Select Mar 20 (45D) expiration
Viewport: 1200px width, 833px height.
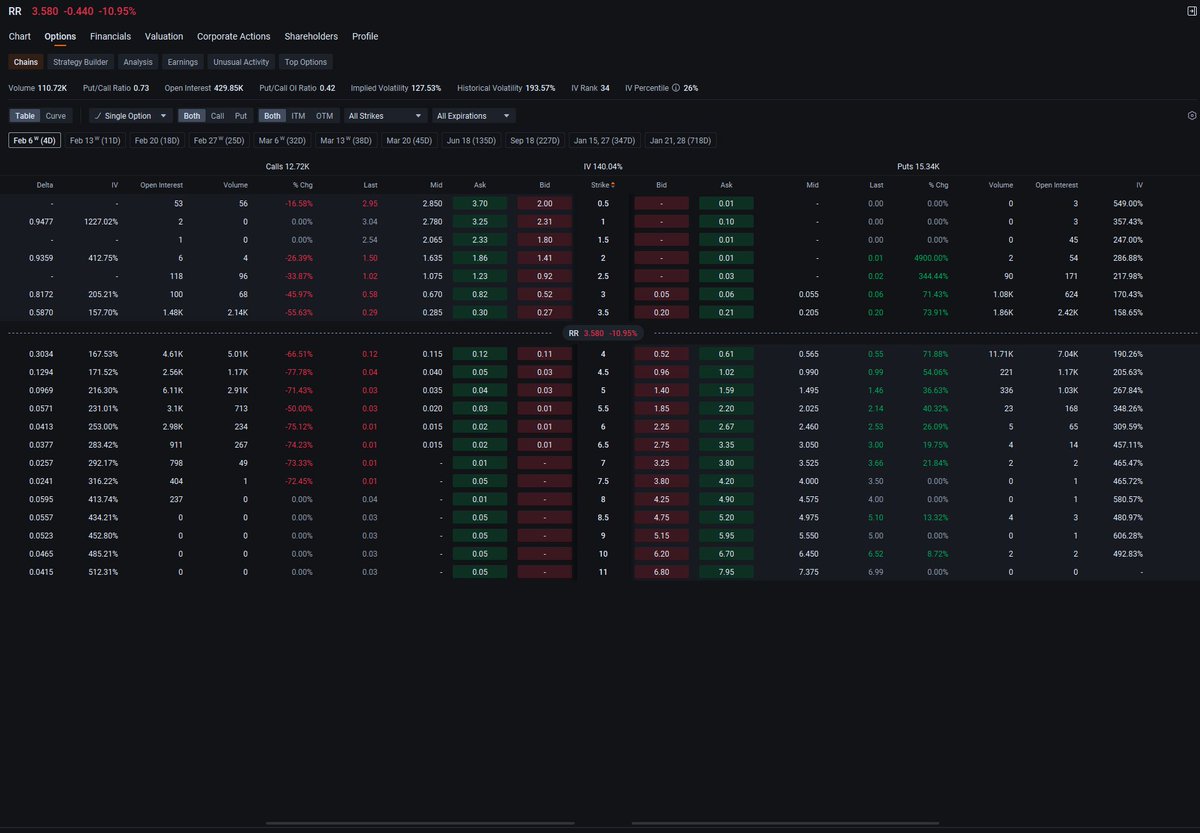tap(409, 141)
